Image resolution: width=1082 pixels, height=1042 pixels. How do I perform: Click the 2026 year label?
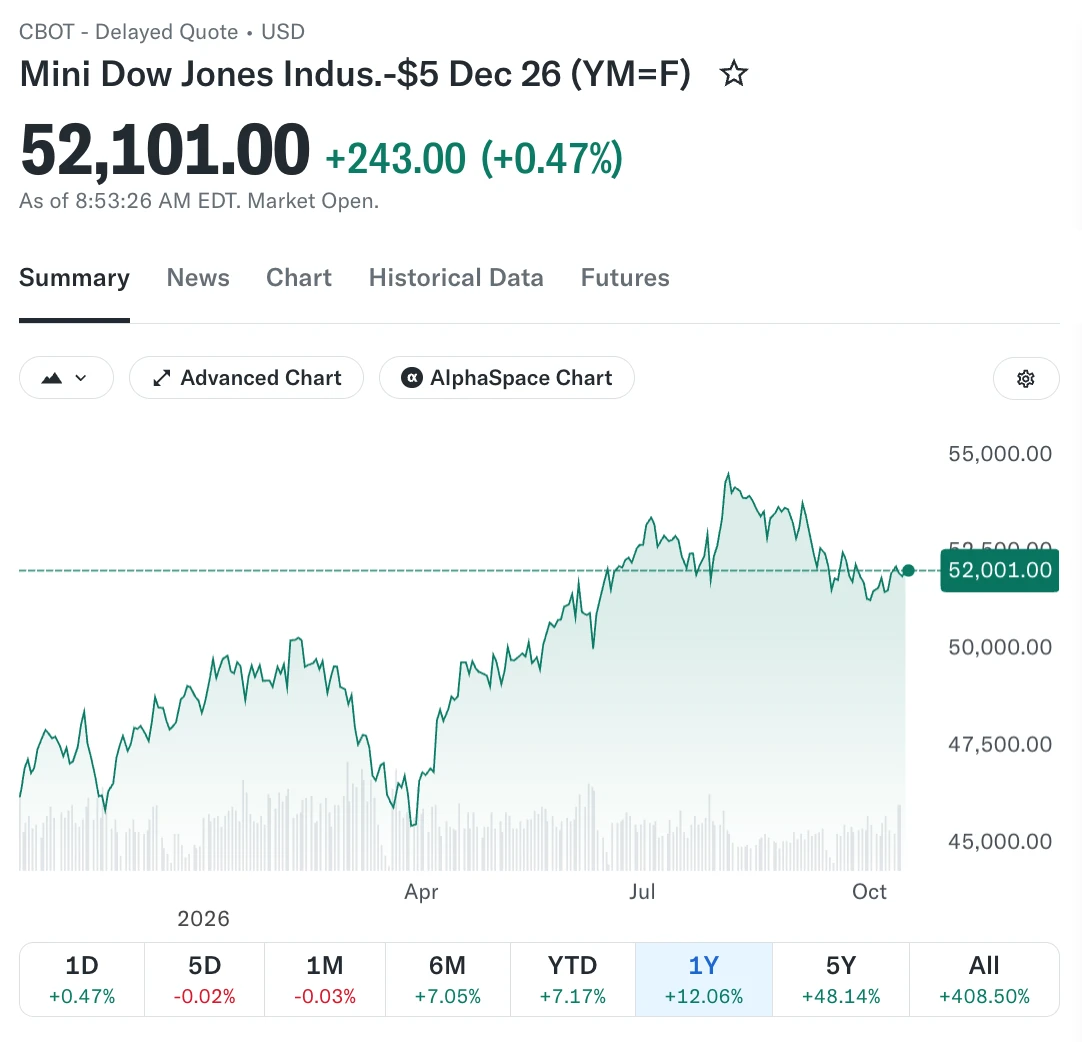pyautogui.click(x=204, y=918)
